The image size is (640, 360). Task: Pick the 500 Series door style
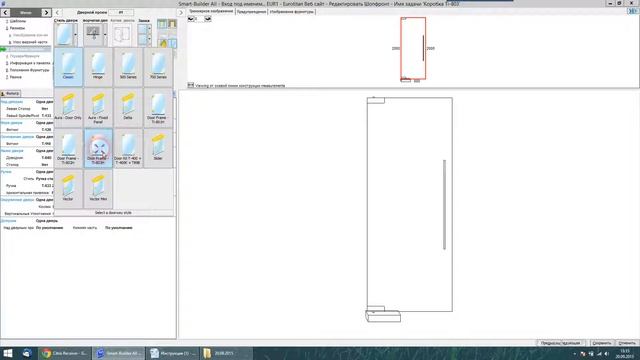(x=128, y=67)
